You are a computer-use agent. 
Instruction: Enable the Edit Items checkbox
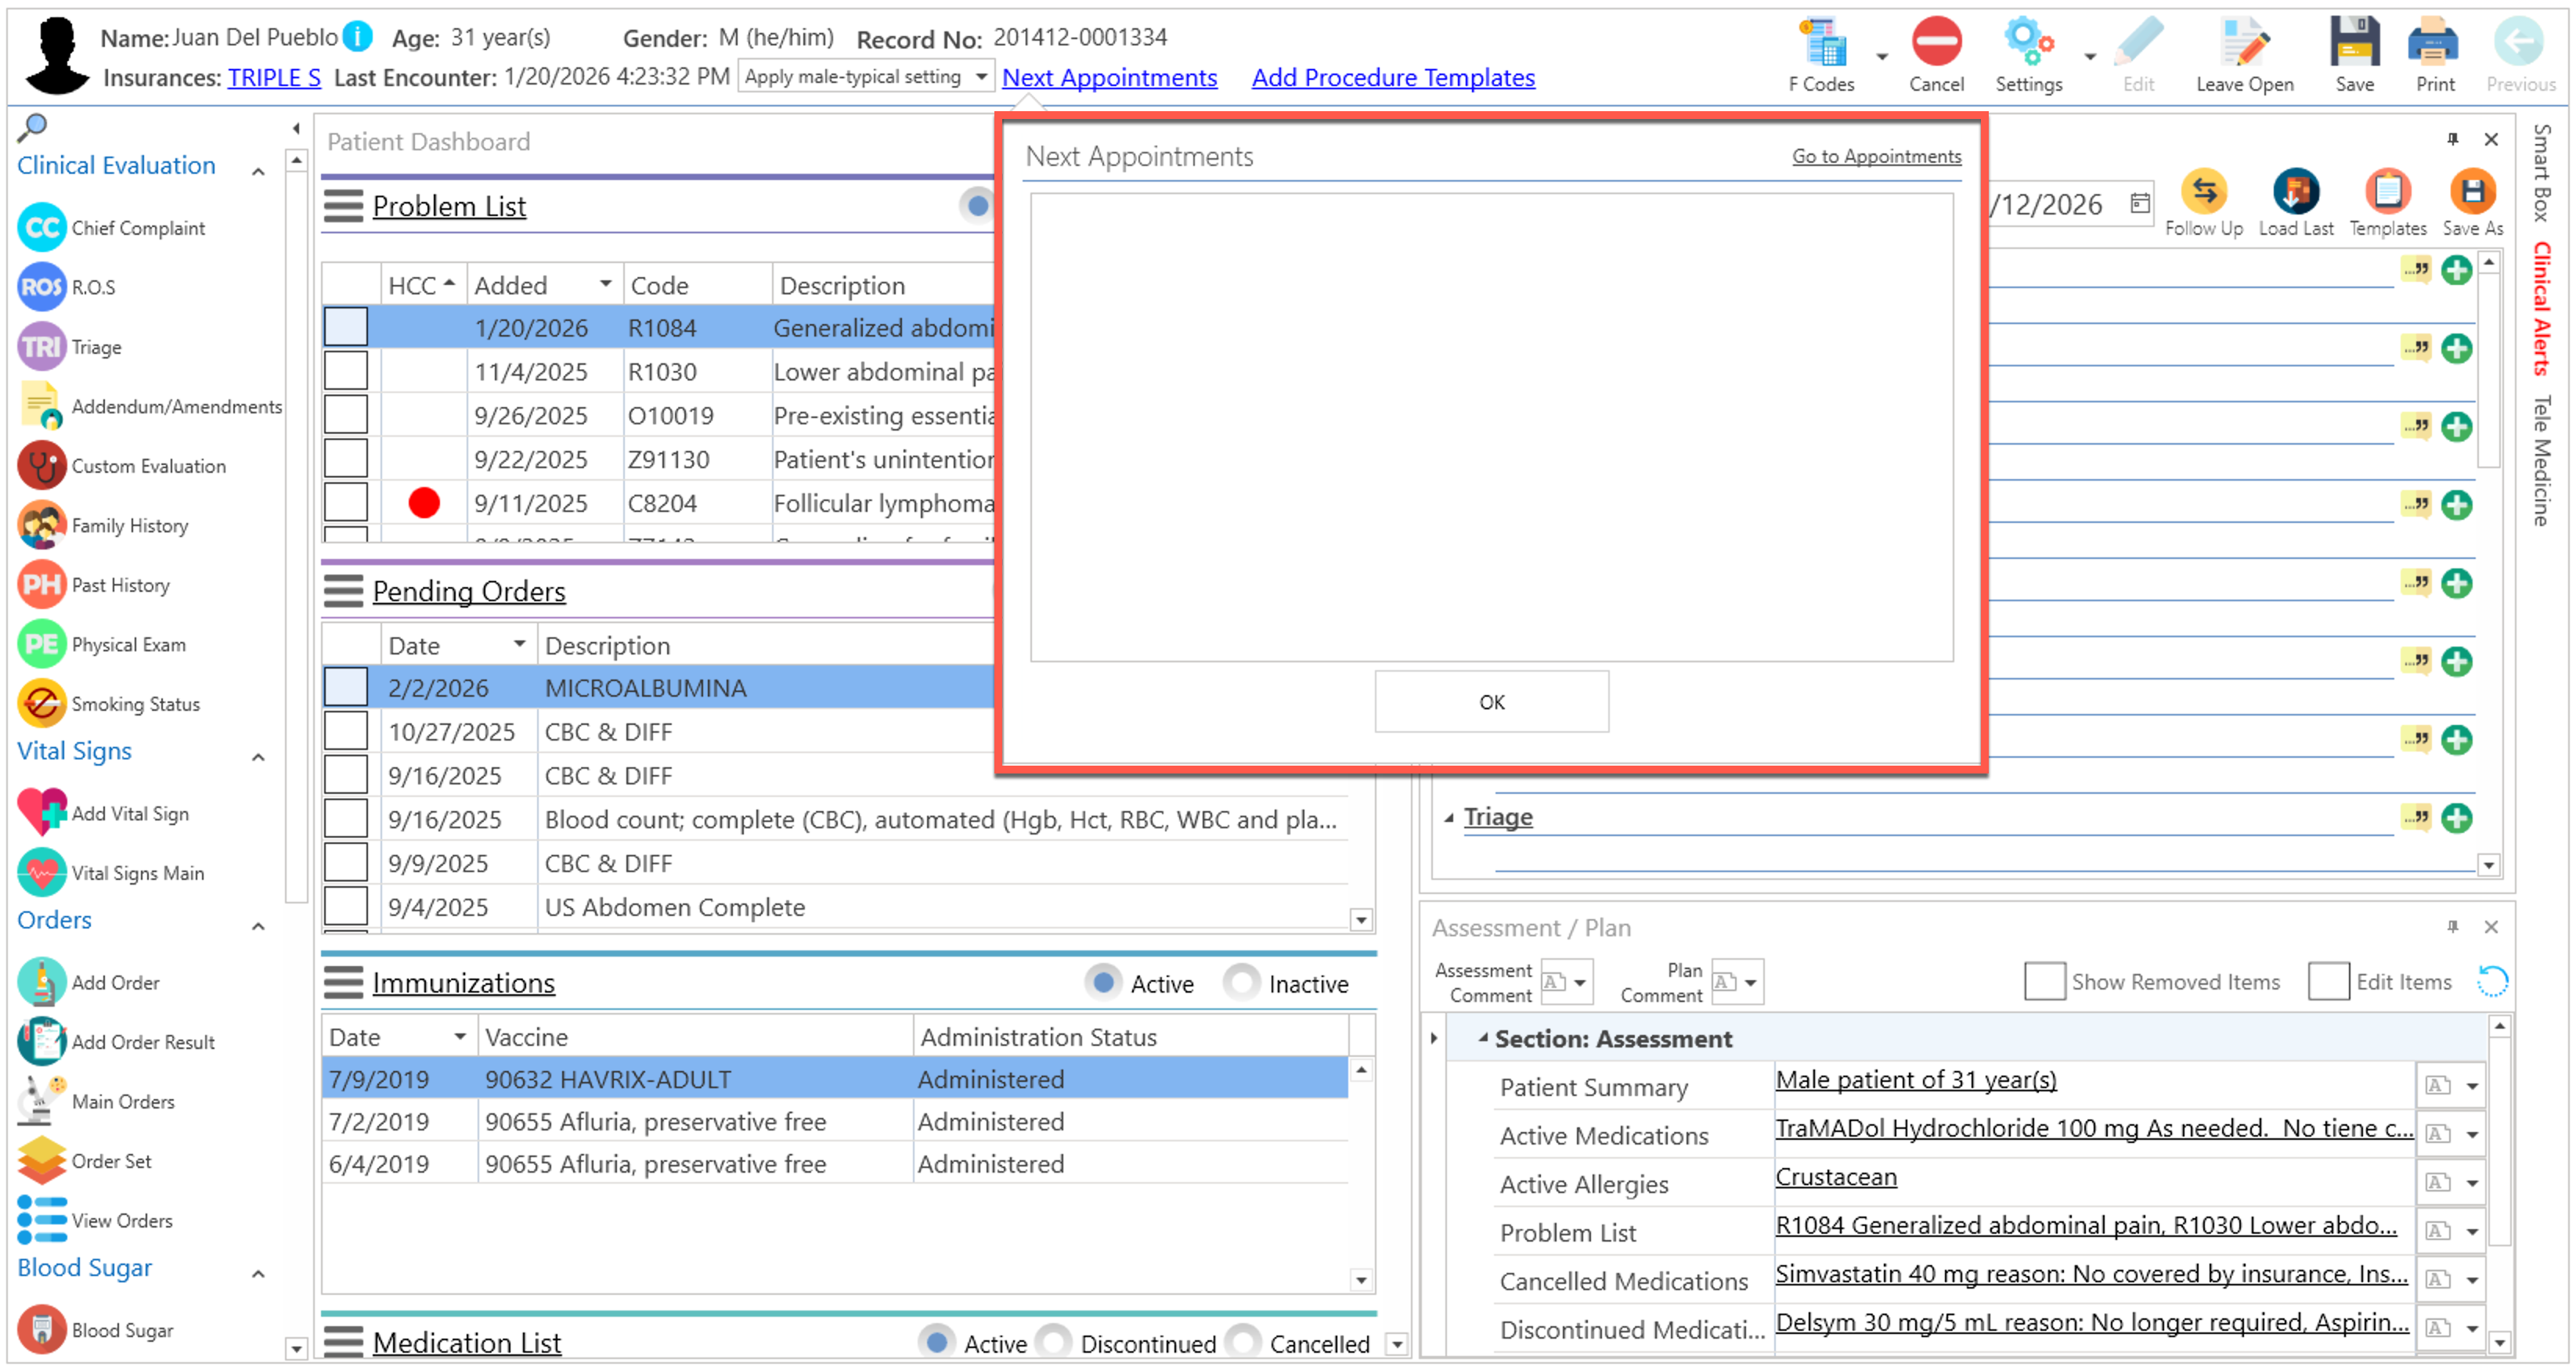coord(2328,982)
